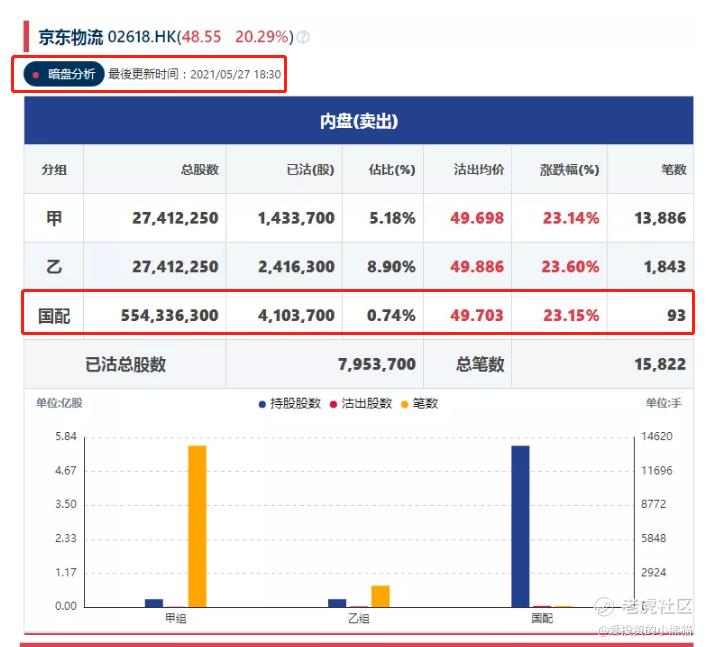Click total trade count 15,822
The height and width of the screenshot is (647, 706).
[661, 364]
